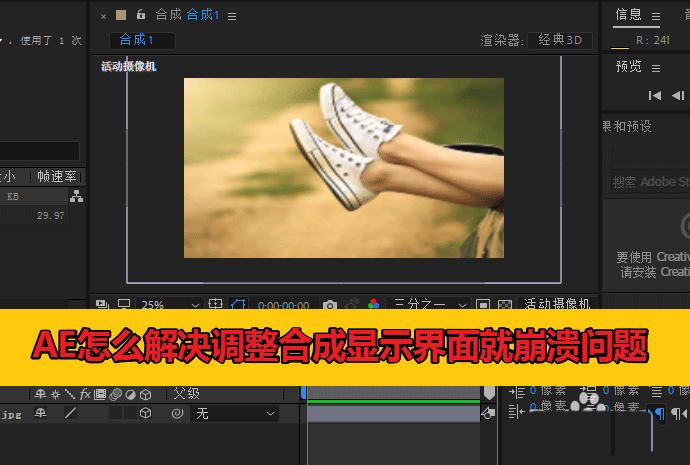Click the 经典3D renderer button
The width and height of the screenshot is (690, 465).
tap(559, 41)
